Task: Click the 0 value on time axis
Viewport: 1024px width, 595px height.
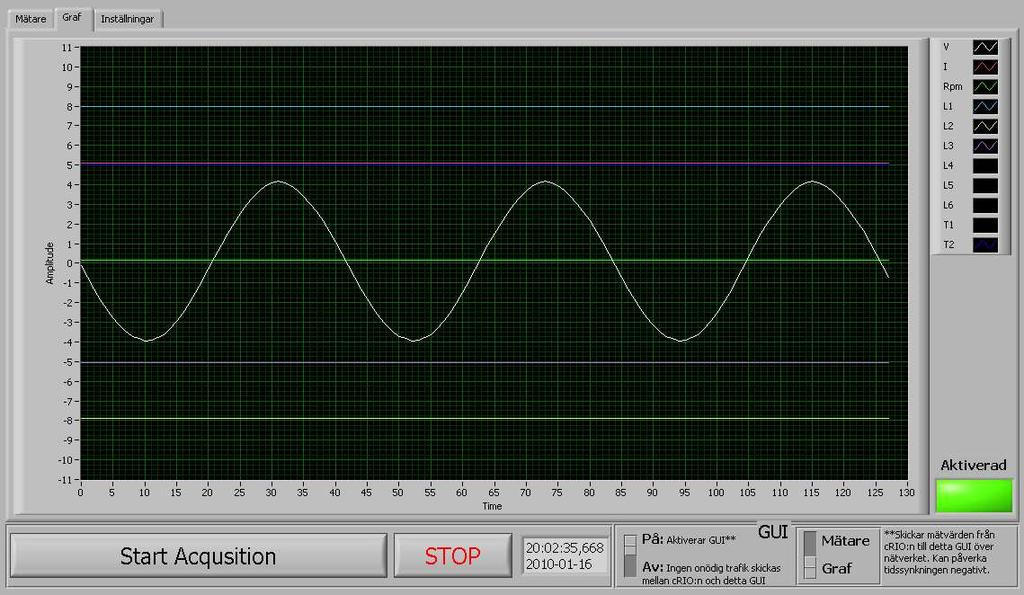Action: tap(80, 492)
